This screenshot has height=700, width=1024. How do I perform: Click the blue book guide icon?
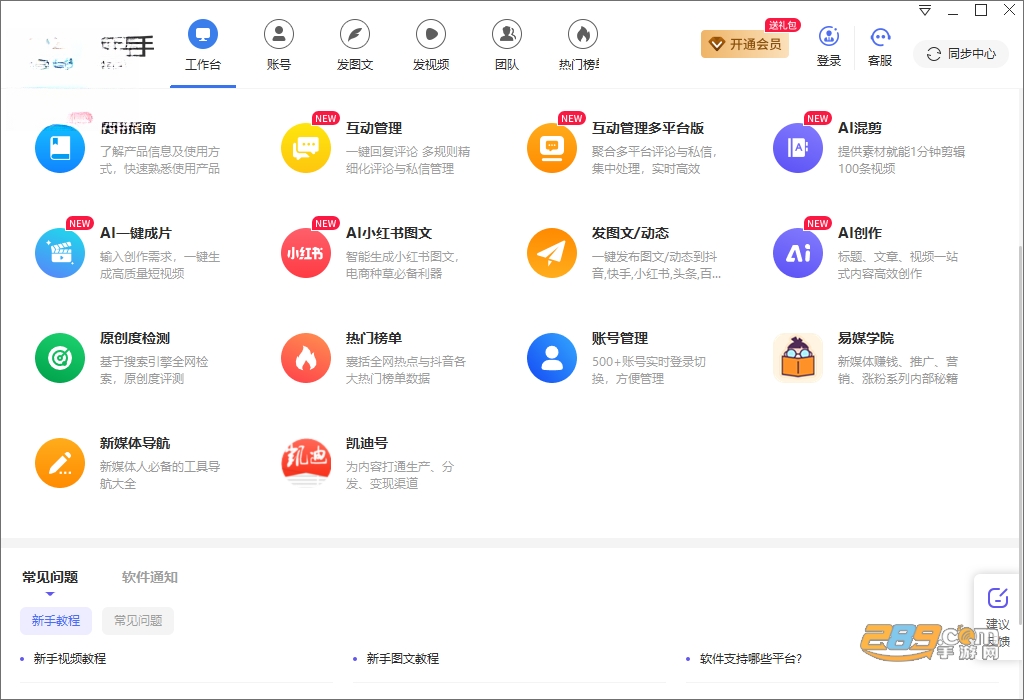click(60, 148)
